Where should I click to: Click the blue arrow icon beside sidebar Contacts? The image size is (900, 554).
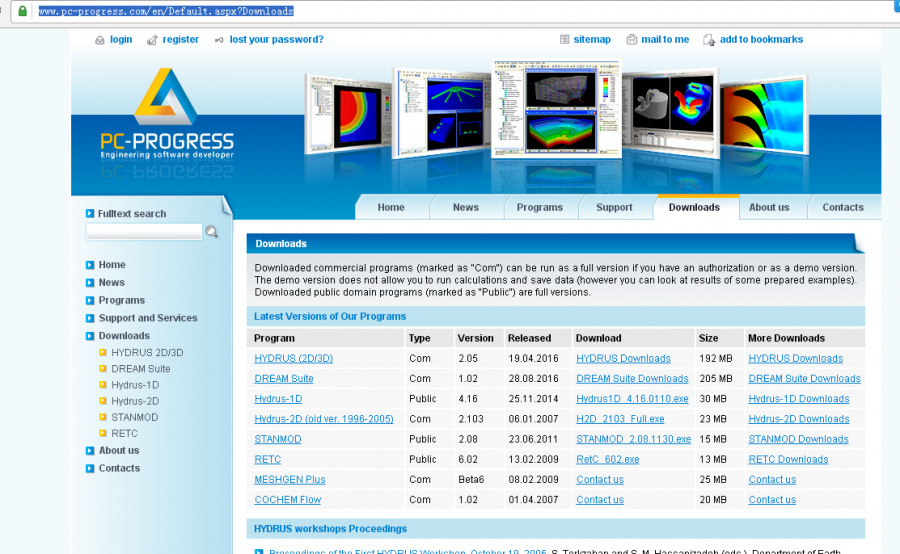(x=90, y=468)
